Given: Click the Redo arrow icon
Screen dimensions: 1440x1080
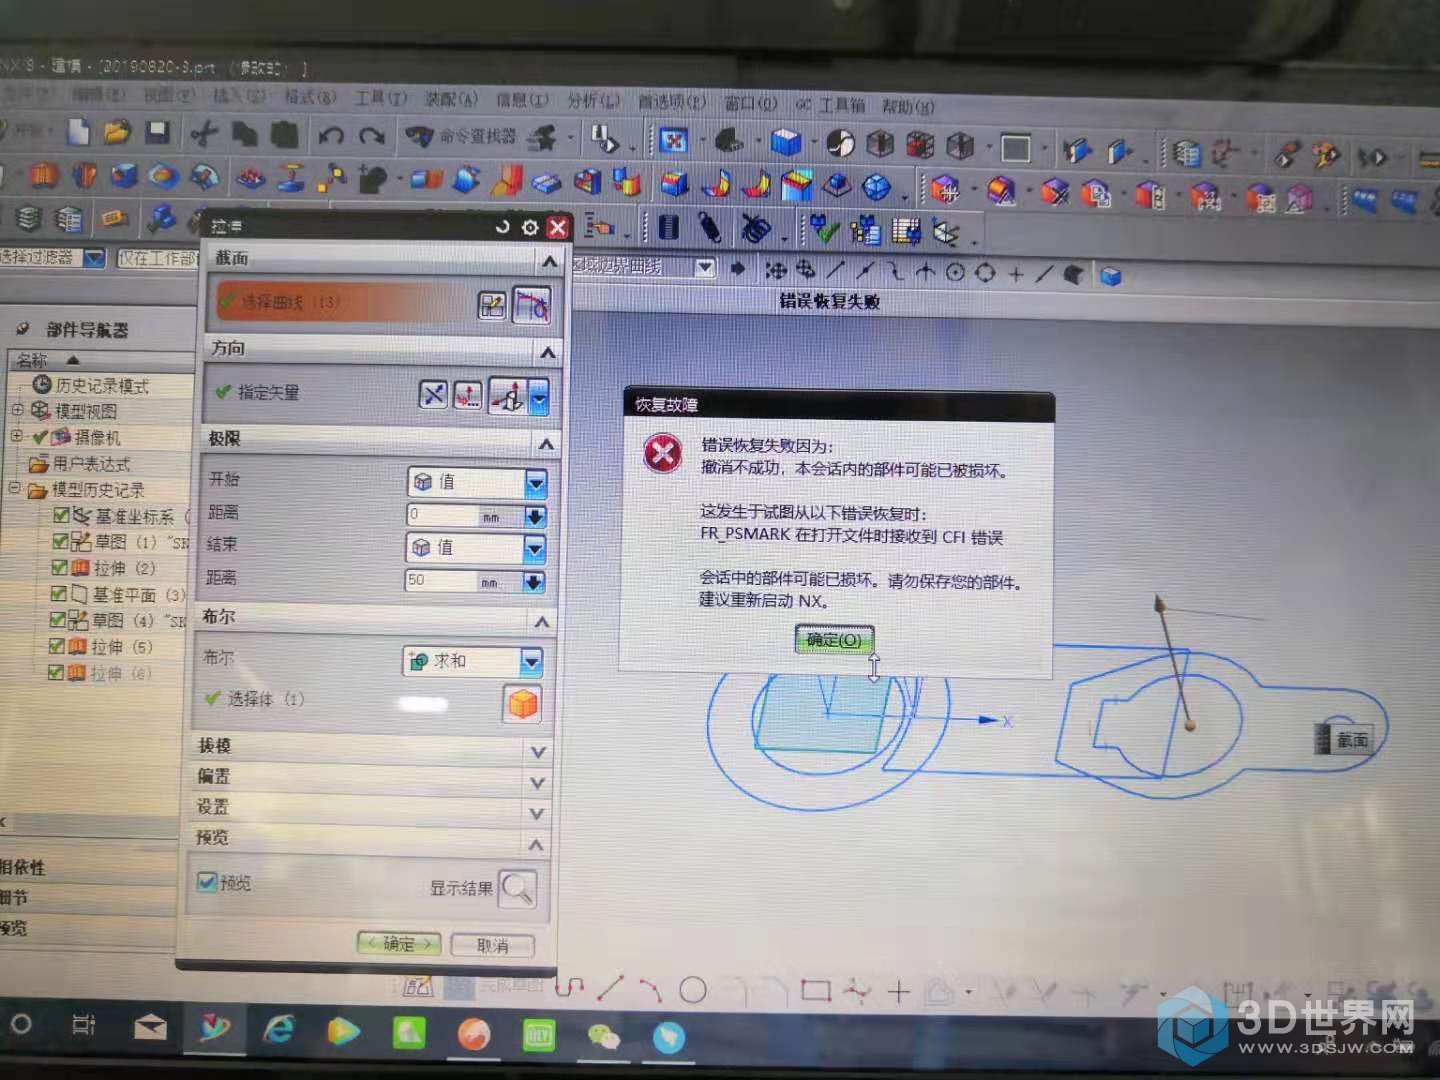Looking at the screenshot, I should point(372,135).
